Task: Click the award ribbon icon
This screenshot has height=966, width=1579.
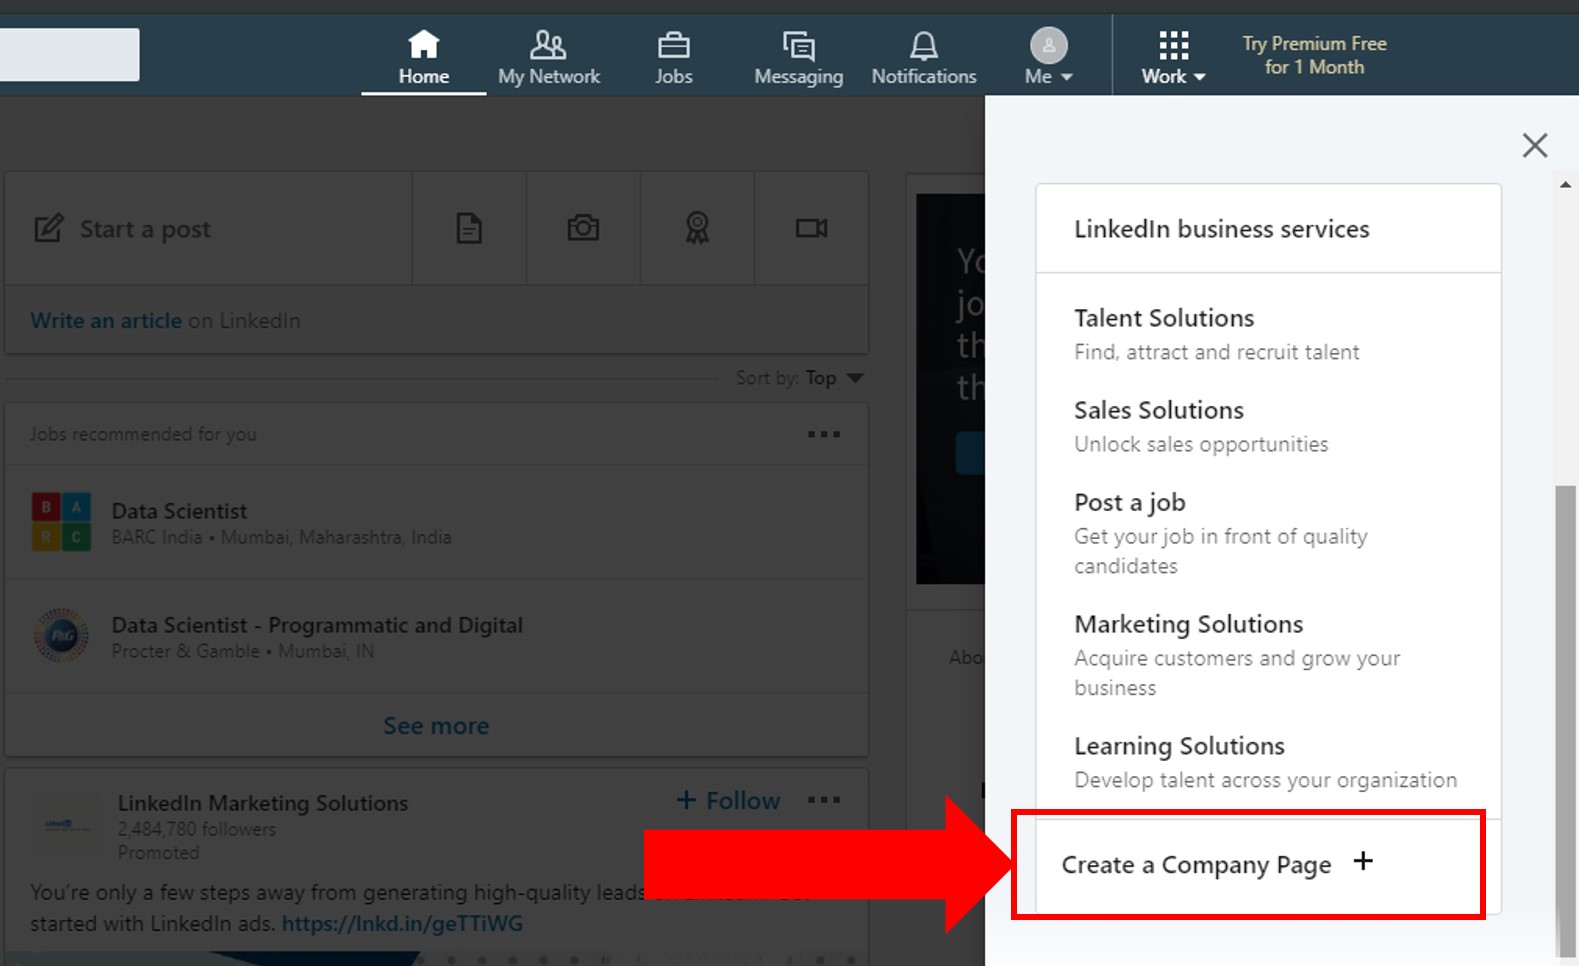Action: click(x=697, y=228)
